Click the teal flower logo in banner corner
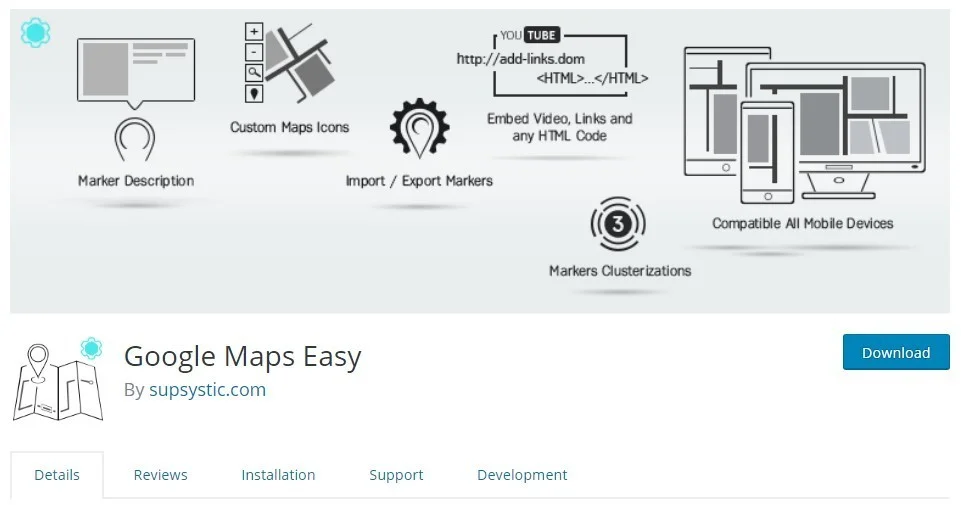This screenshot has height=505, width=961. [36, 32]
